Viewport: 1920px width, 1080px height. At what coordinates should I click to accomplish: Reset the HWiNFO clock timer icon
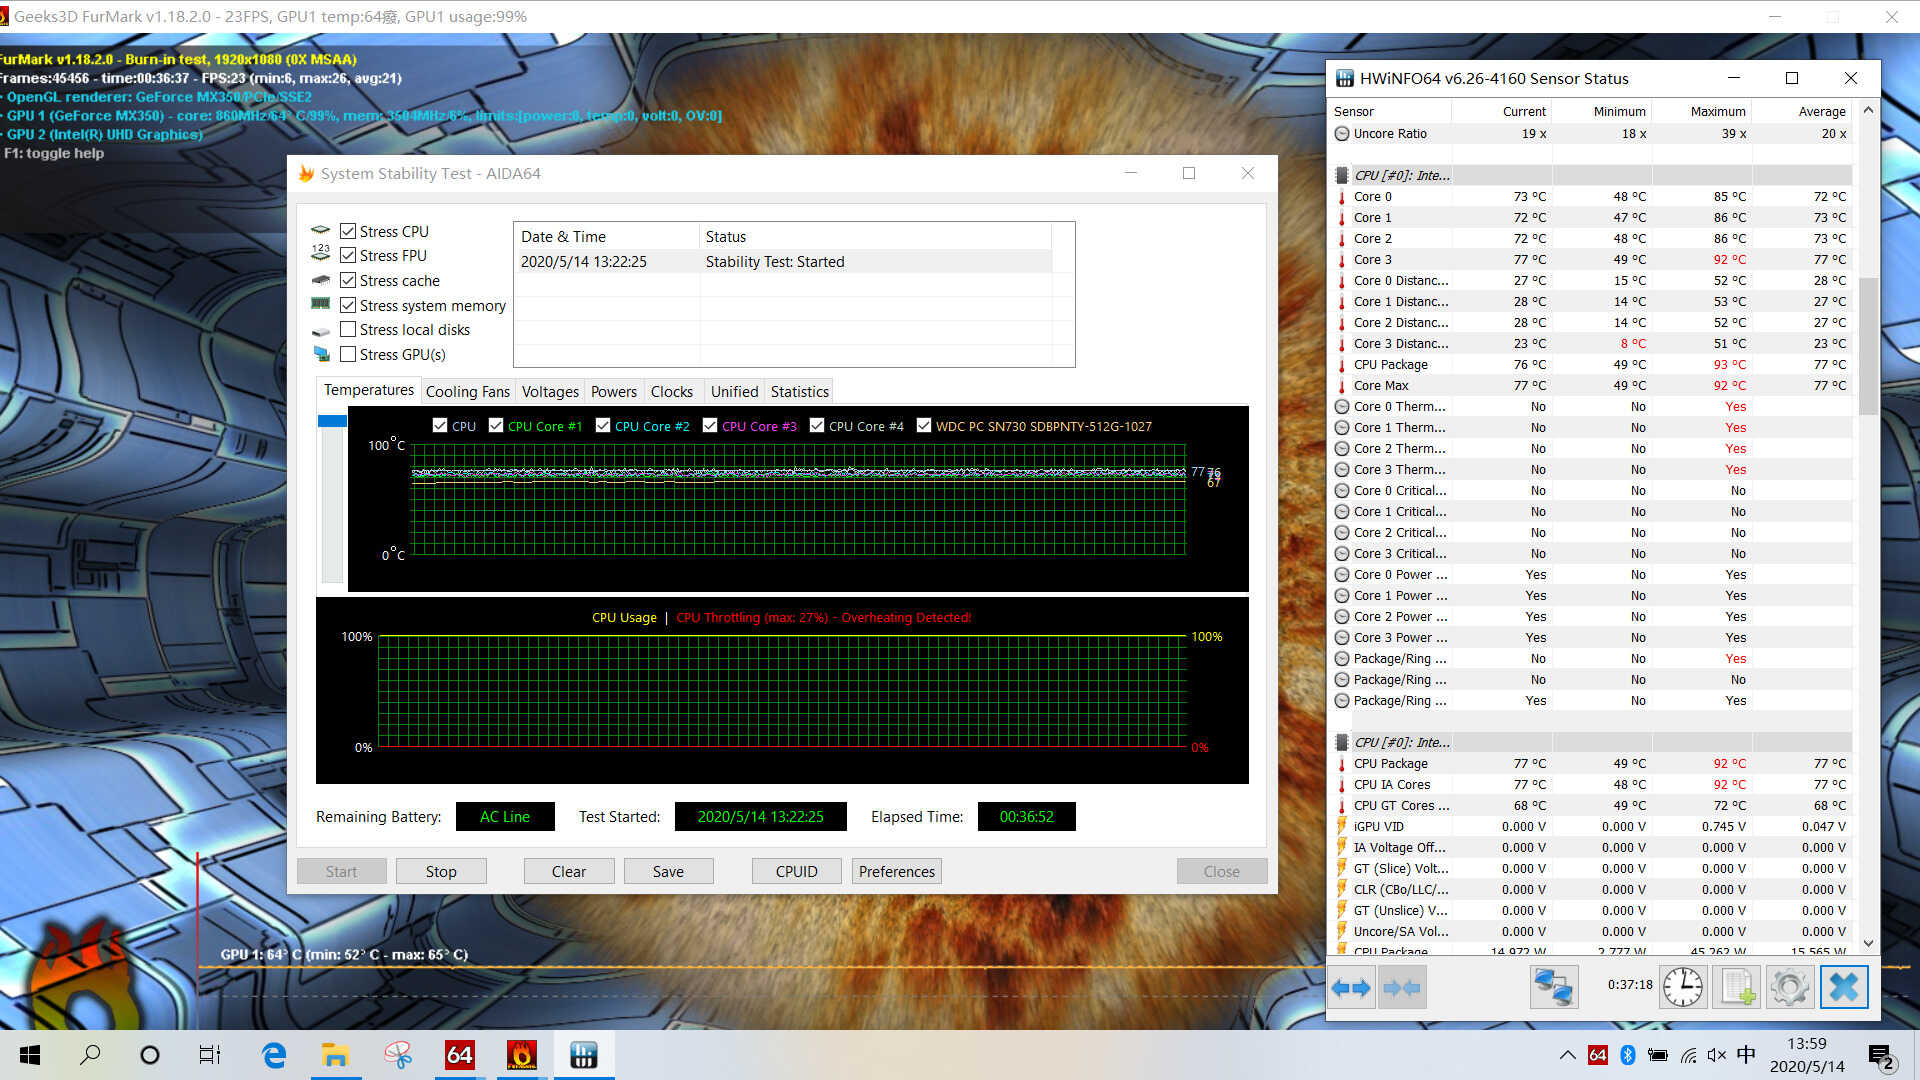coord(1684,988)
